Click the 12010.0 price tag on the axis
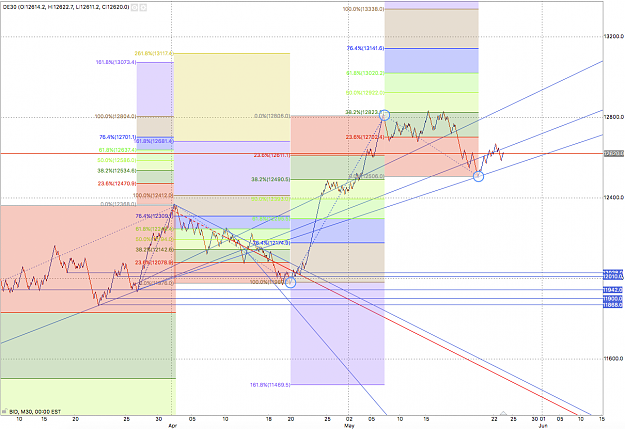The image size is (625, 429). click(x=613, y=277)
